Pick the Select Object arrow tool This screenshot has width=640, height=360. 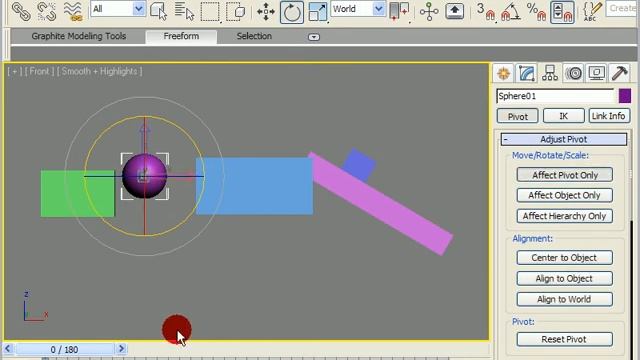pos(158,11)
